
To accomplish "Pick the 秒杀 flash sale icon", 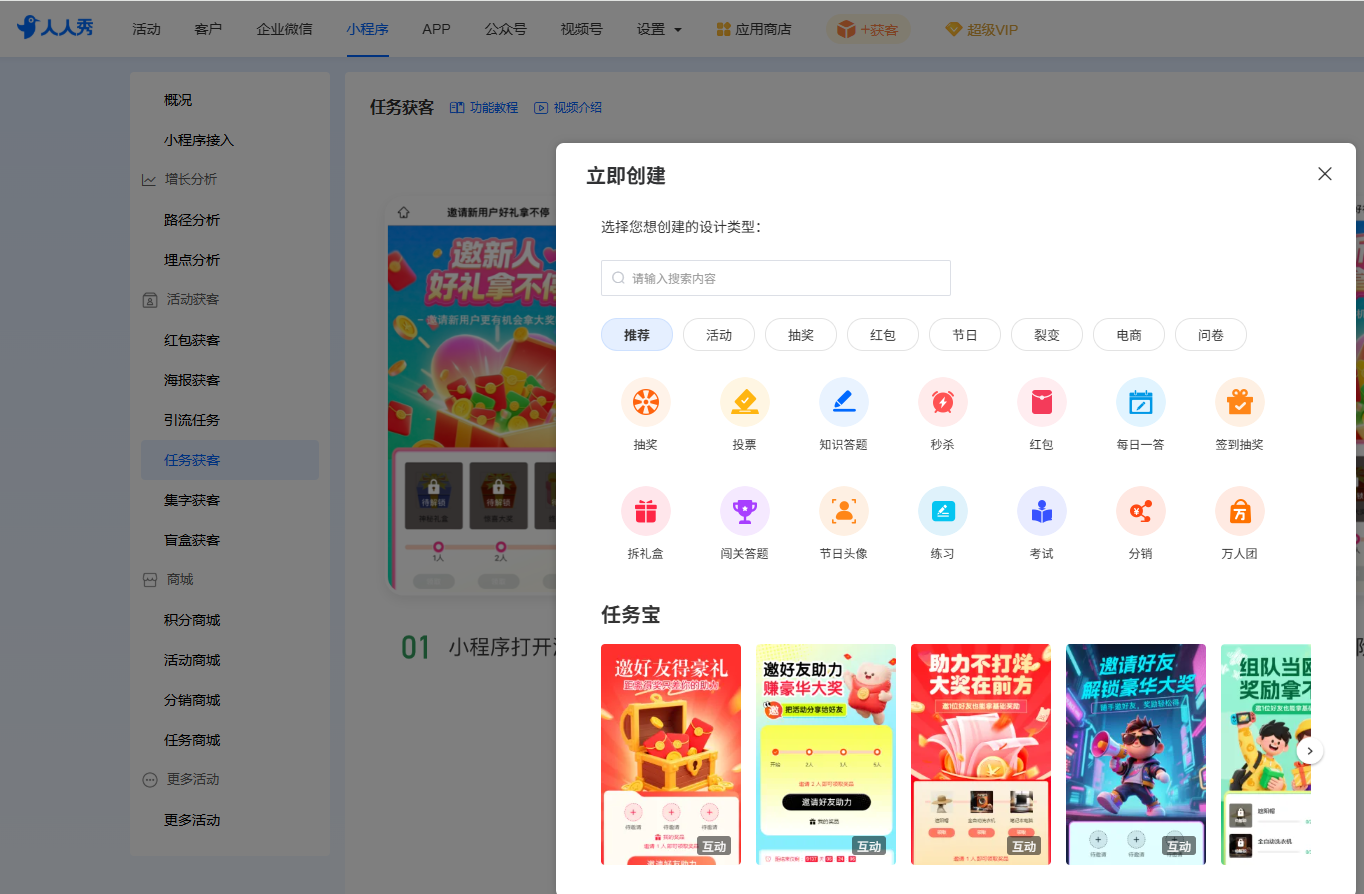I will pyautogui.click(x=942, y=402).
